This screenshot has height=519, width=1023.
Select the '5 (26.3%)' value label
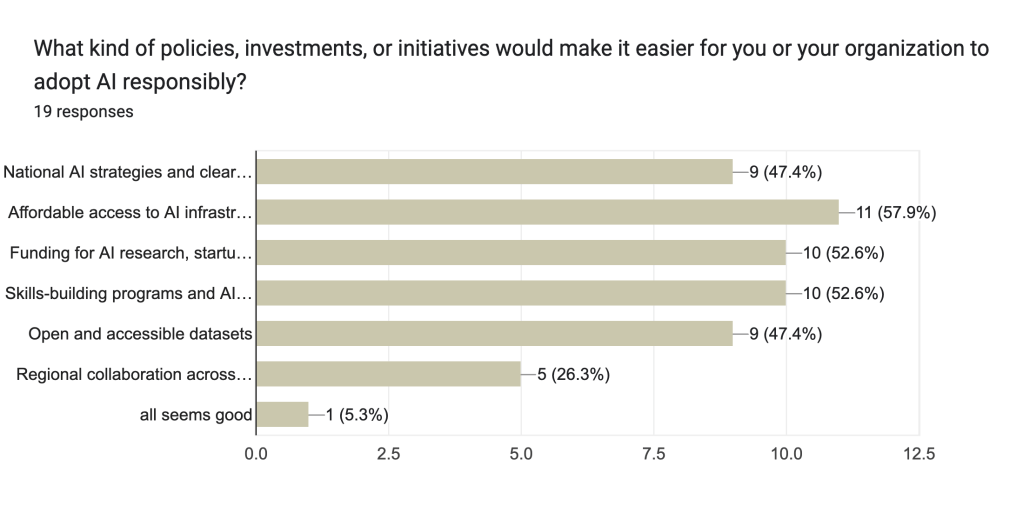[566, 375]
